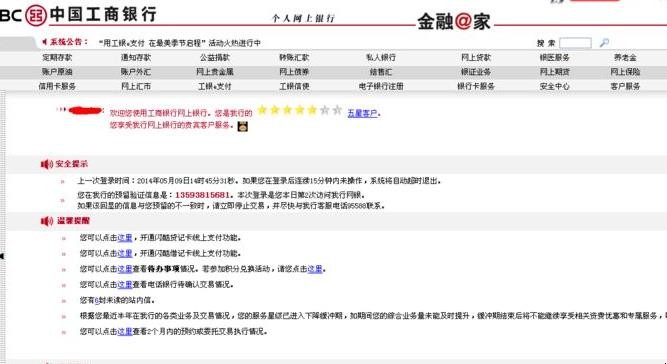Click the system announcement text 用工银e支付
The width and height of the screenshot is (667, 364).
click(x=179, y=43)
